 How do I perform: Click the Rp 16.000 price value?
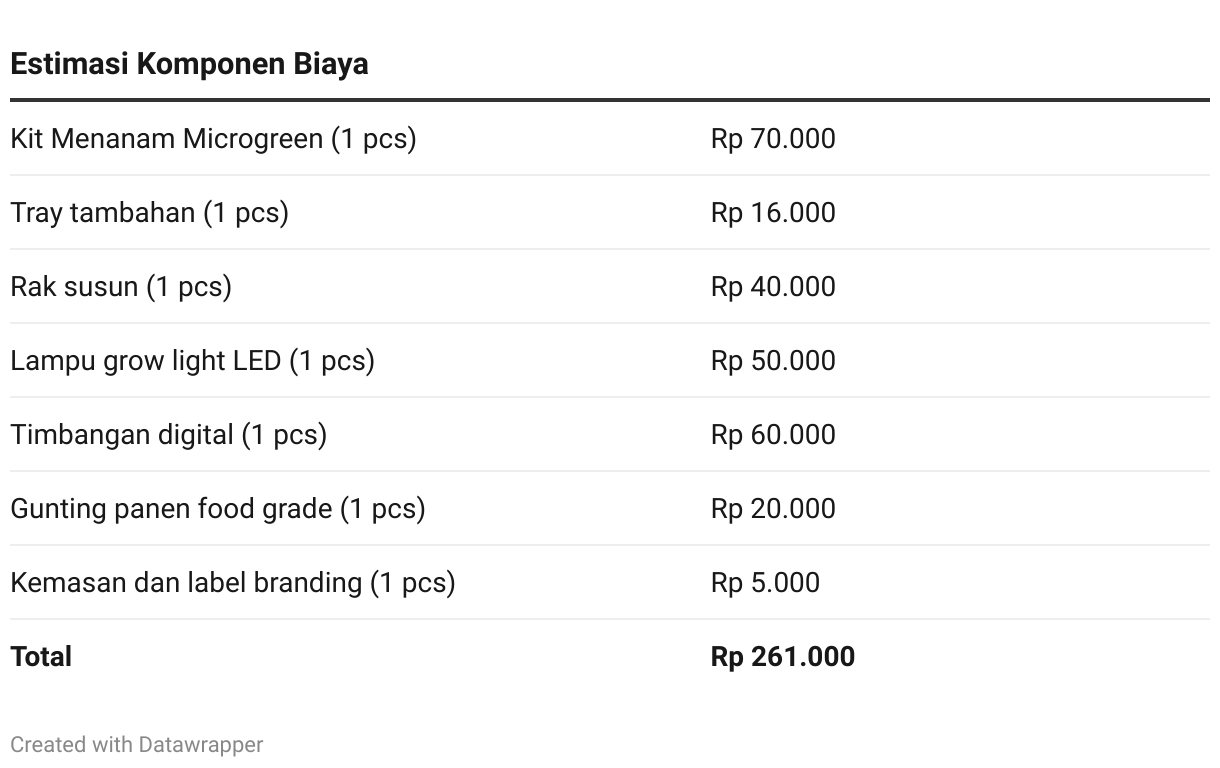coord(773,212)
